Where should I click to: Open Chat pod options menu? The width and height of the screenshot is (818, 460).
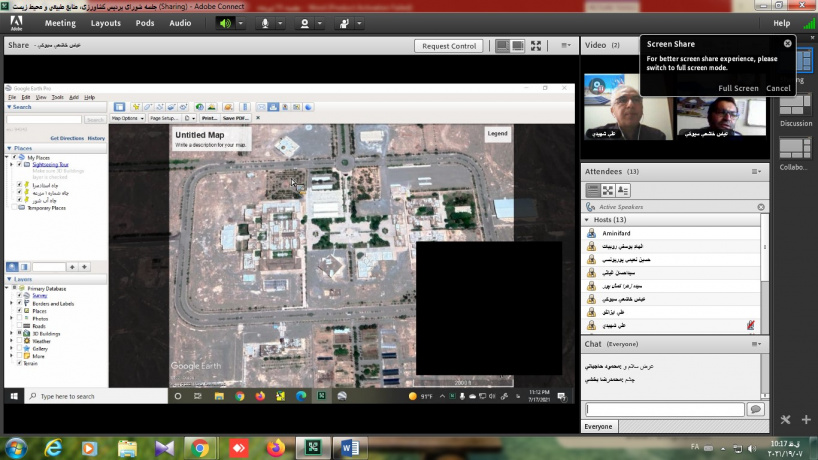click(x=757, y=344)
